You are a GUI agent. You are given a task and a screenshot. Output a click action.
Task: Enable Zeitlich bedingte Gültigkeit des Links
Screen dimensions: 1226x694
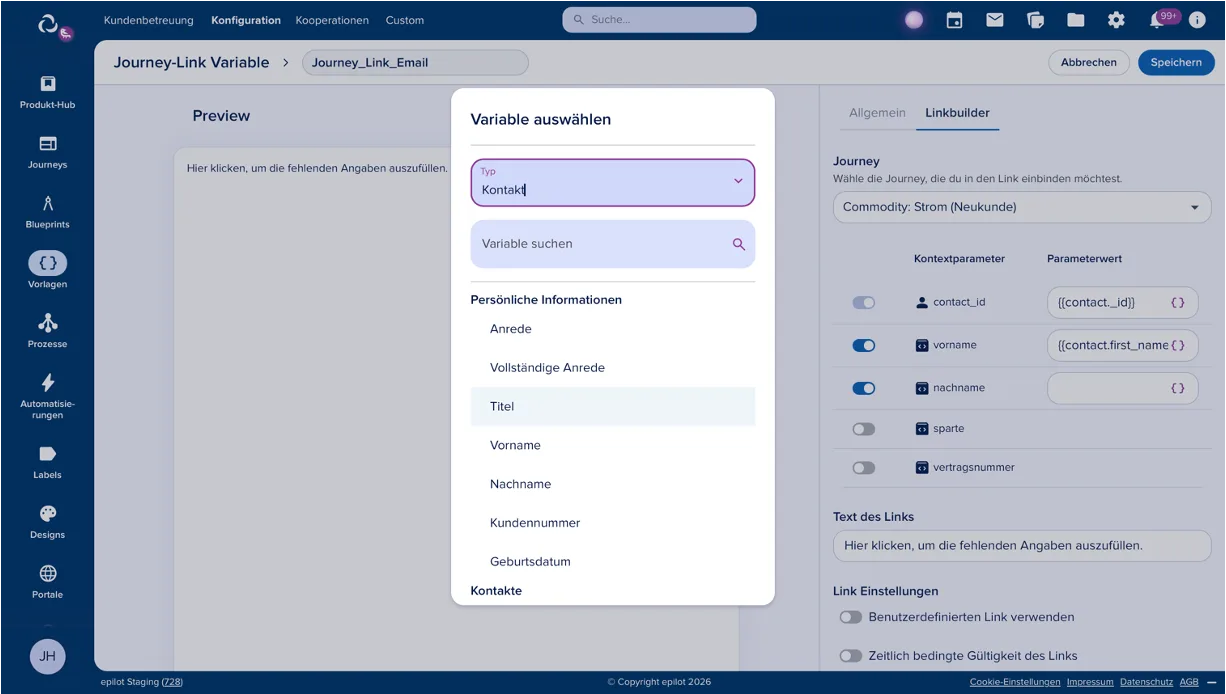click(x=851, y=656)
